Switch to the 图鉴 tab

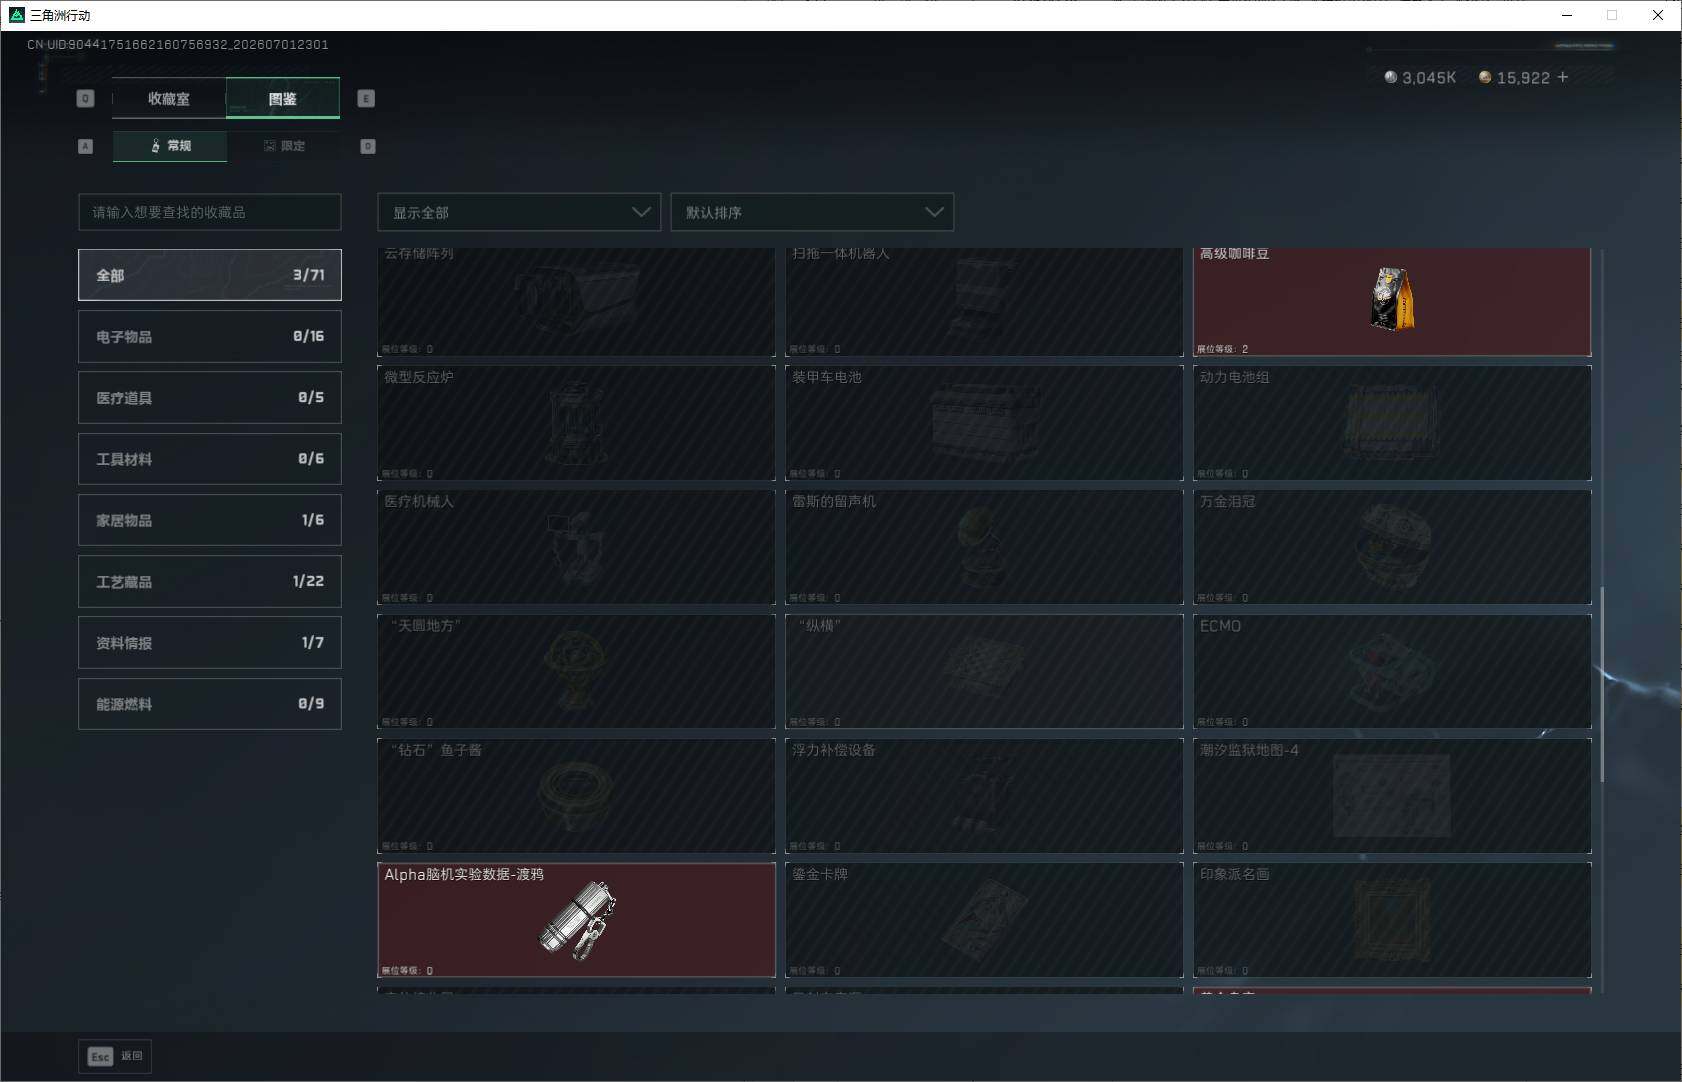click(283, 98)
